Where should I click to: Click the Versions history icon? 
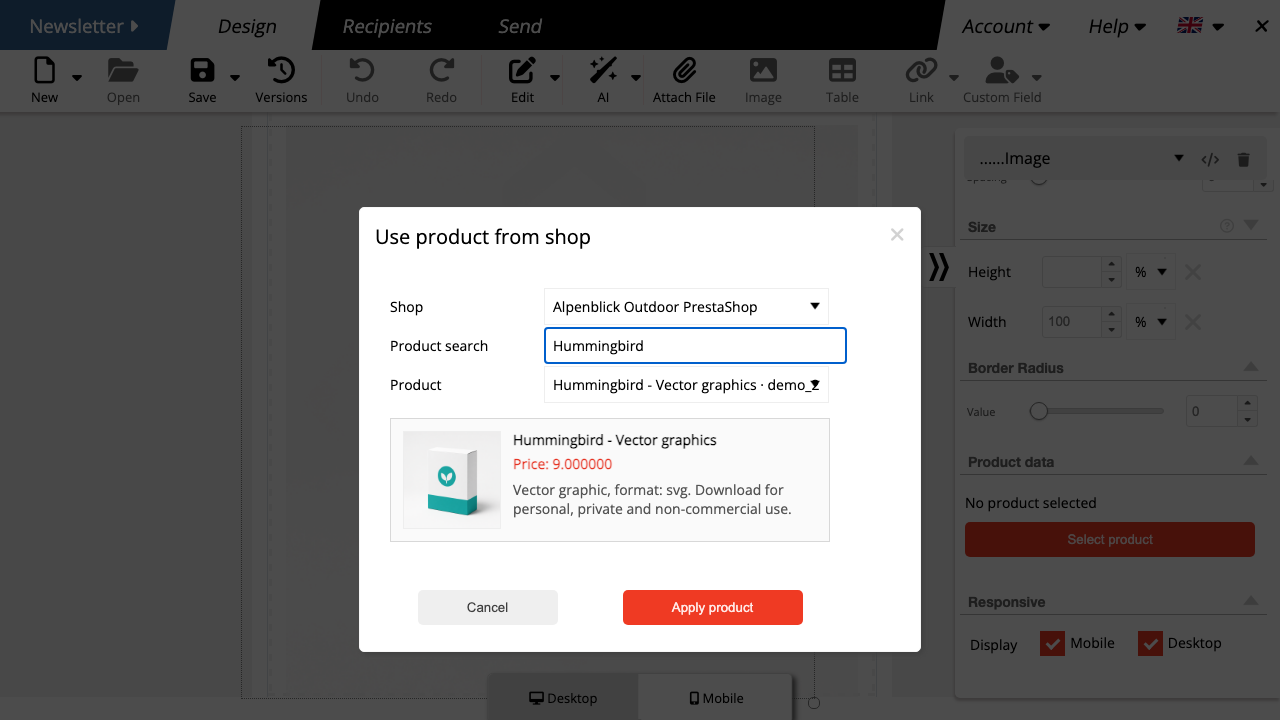[281, 71]
